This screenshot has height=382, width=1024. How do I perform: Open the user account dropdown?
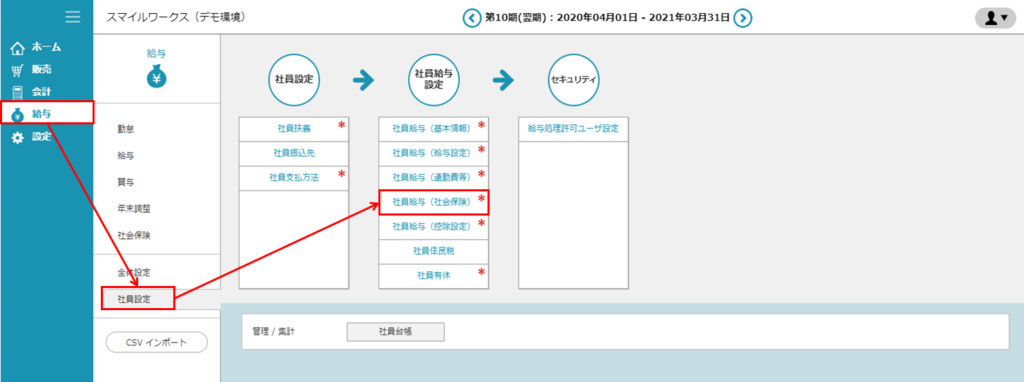click(x=995, y=18)
